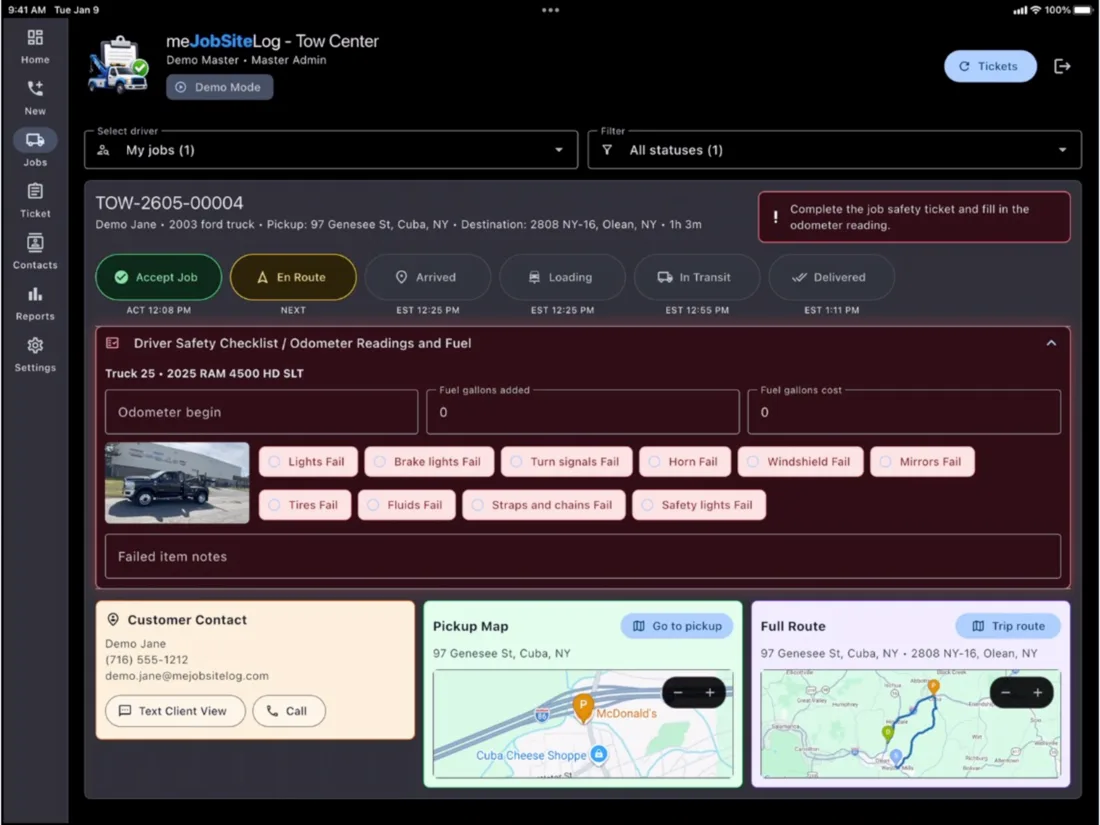1100x825 pixels.
Task: Click Truck 25 • 2025 RAM 4500 HD SLT
Action: 204,373
